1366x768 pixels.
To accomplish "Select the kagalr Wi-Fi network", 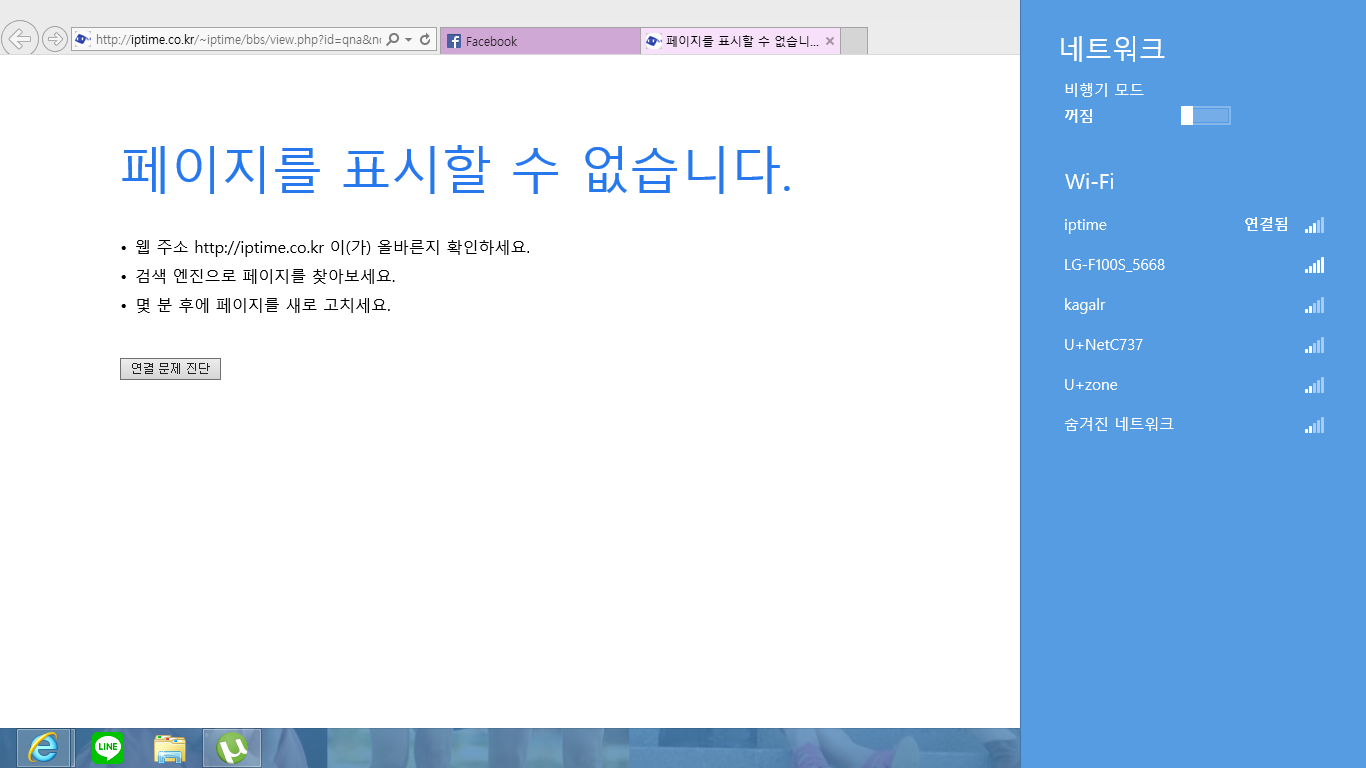I will (x=1194, y=305).
